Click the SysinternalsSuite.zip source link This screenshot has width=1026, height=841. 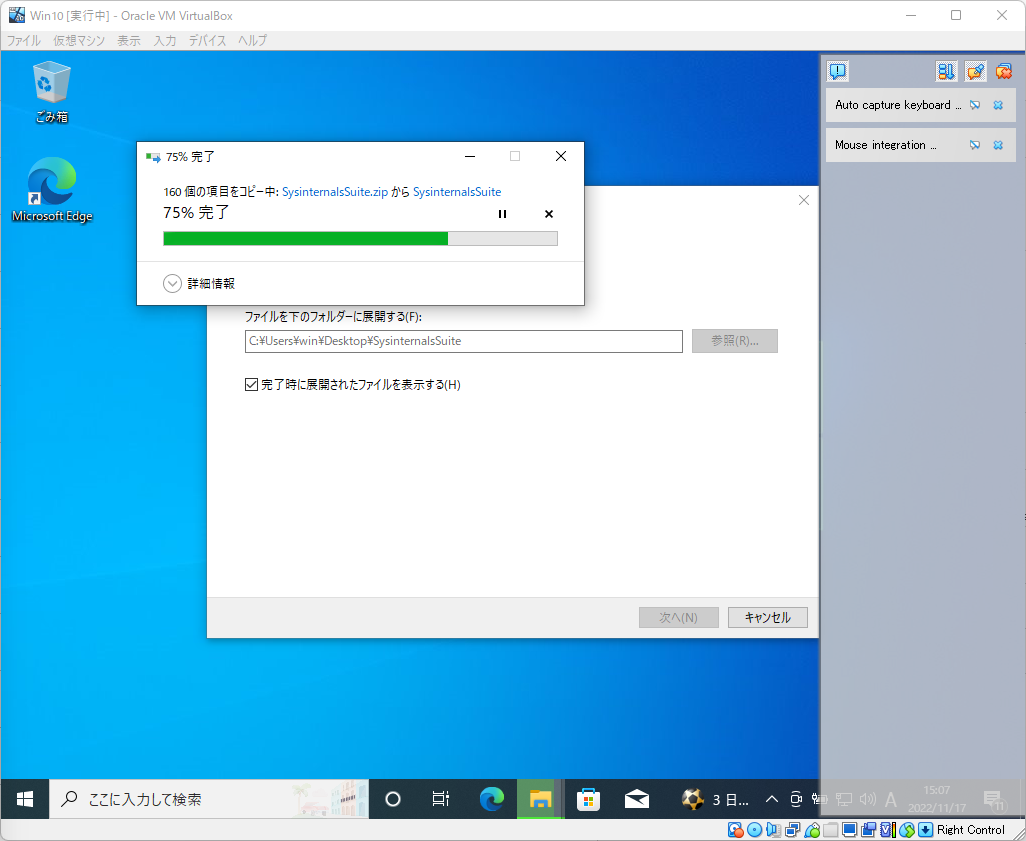pos(335,192)
